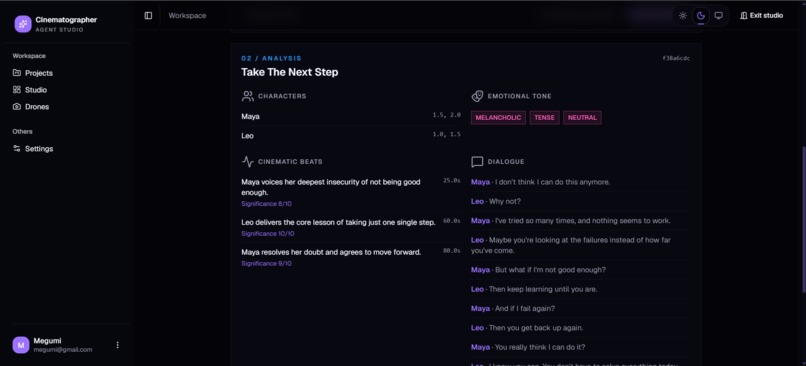Click beat 'Maya resolves her doubt'
The width and height of the screenshot is (806, 366).
pos(331,252)
